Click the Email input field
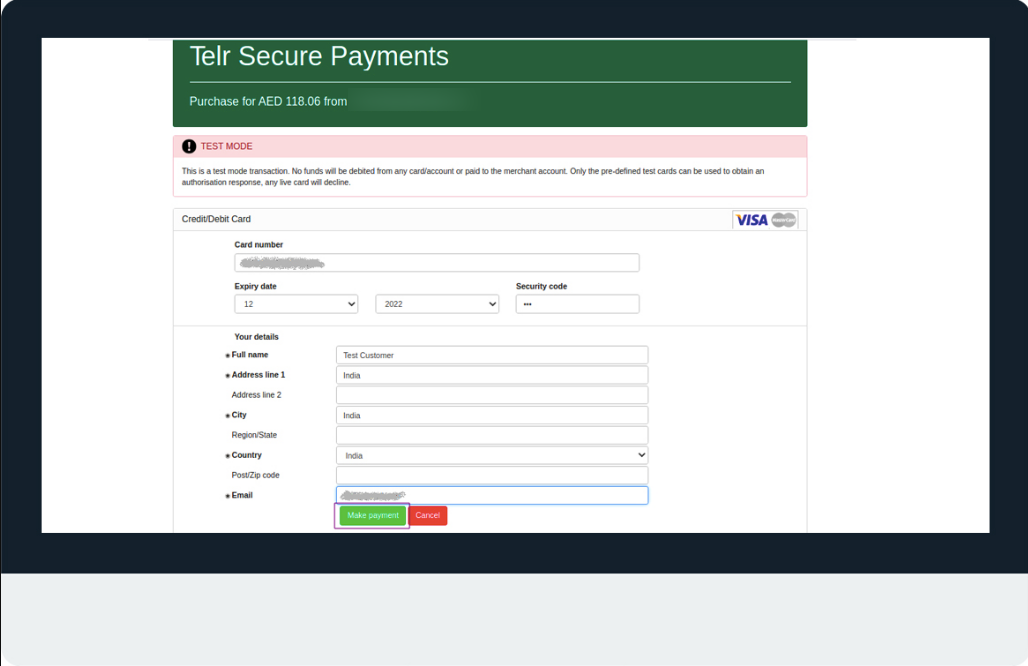Viewport: 1028px width, 666px height. [x=492, y=496]
